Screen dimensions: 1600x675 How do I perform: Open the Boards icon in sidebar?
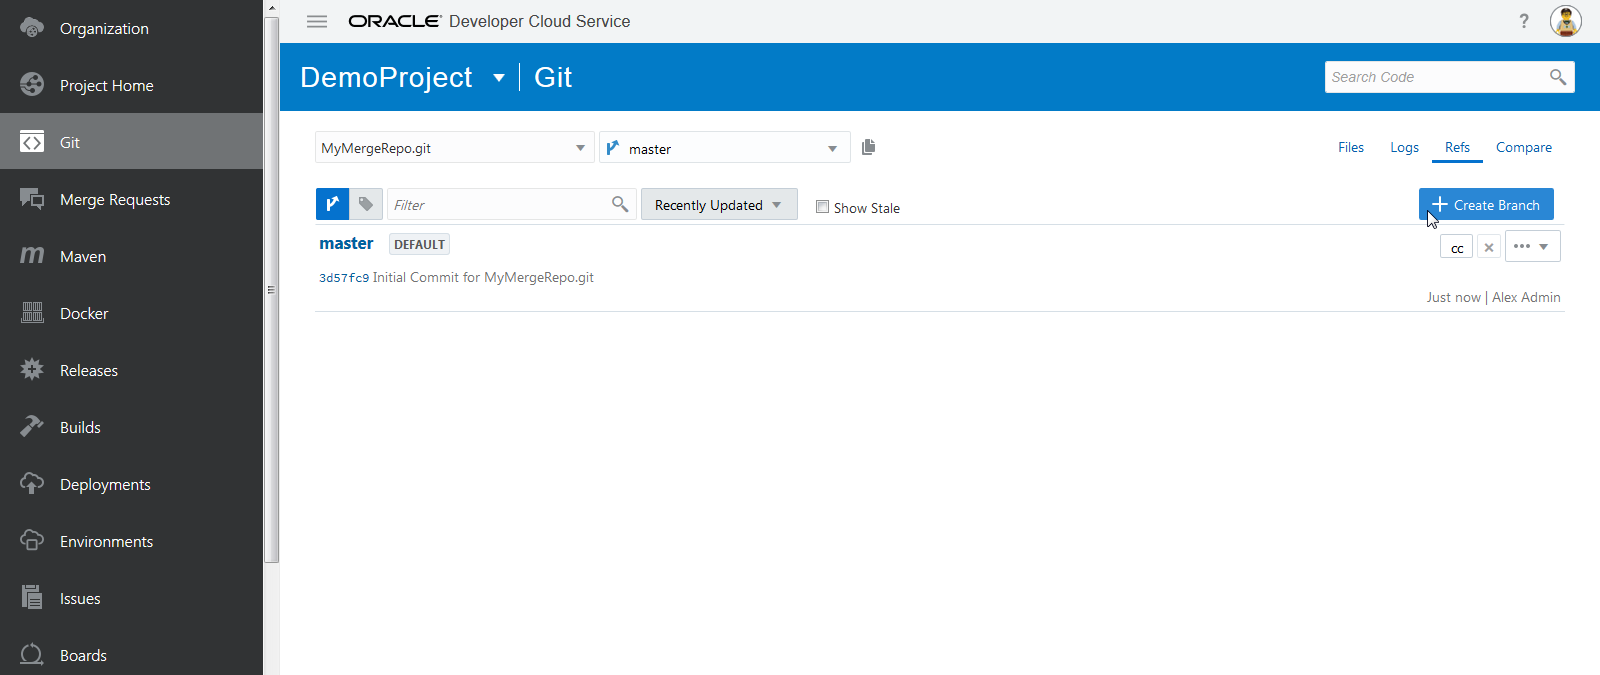(32, 655)
